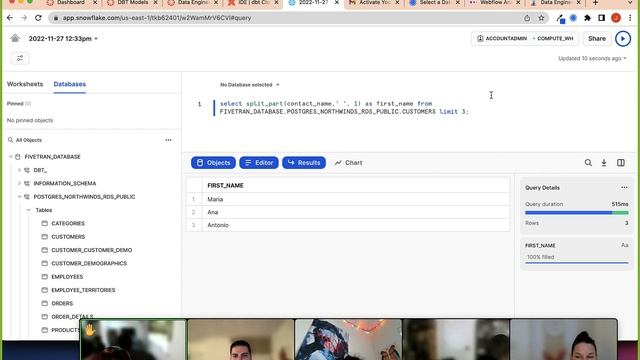Collapse FIVETRAN_DATABASE tree node

coord(11,157)
